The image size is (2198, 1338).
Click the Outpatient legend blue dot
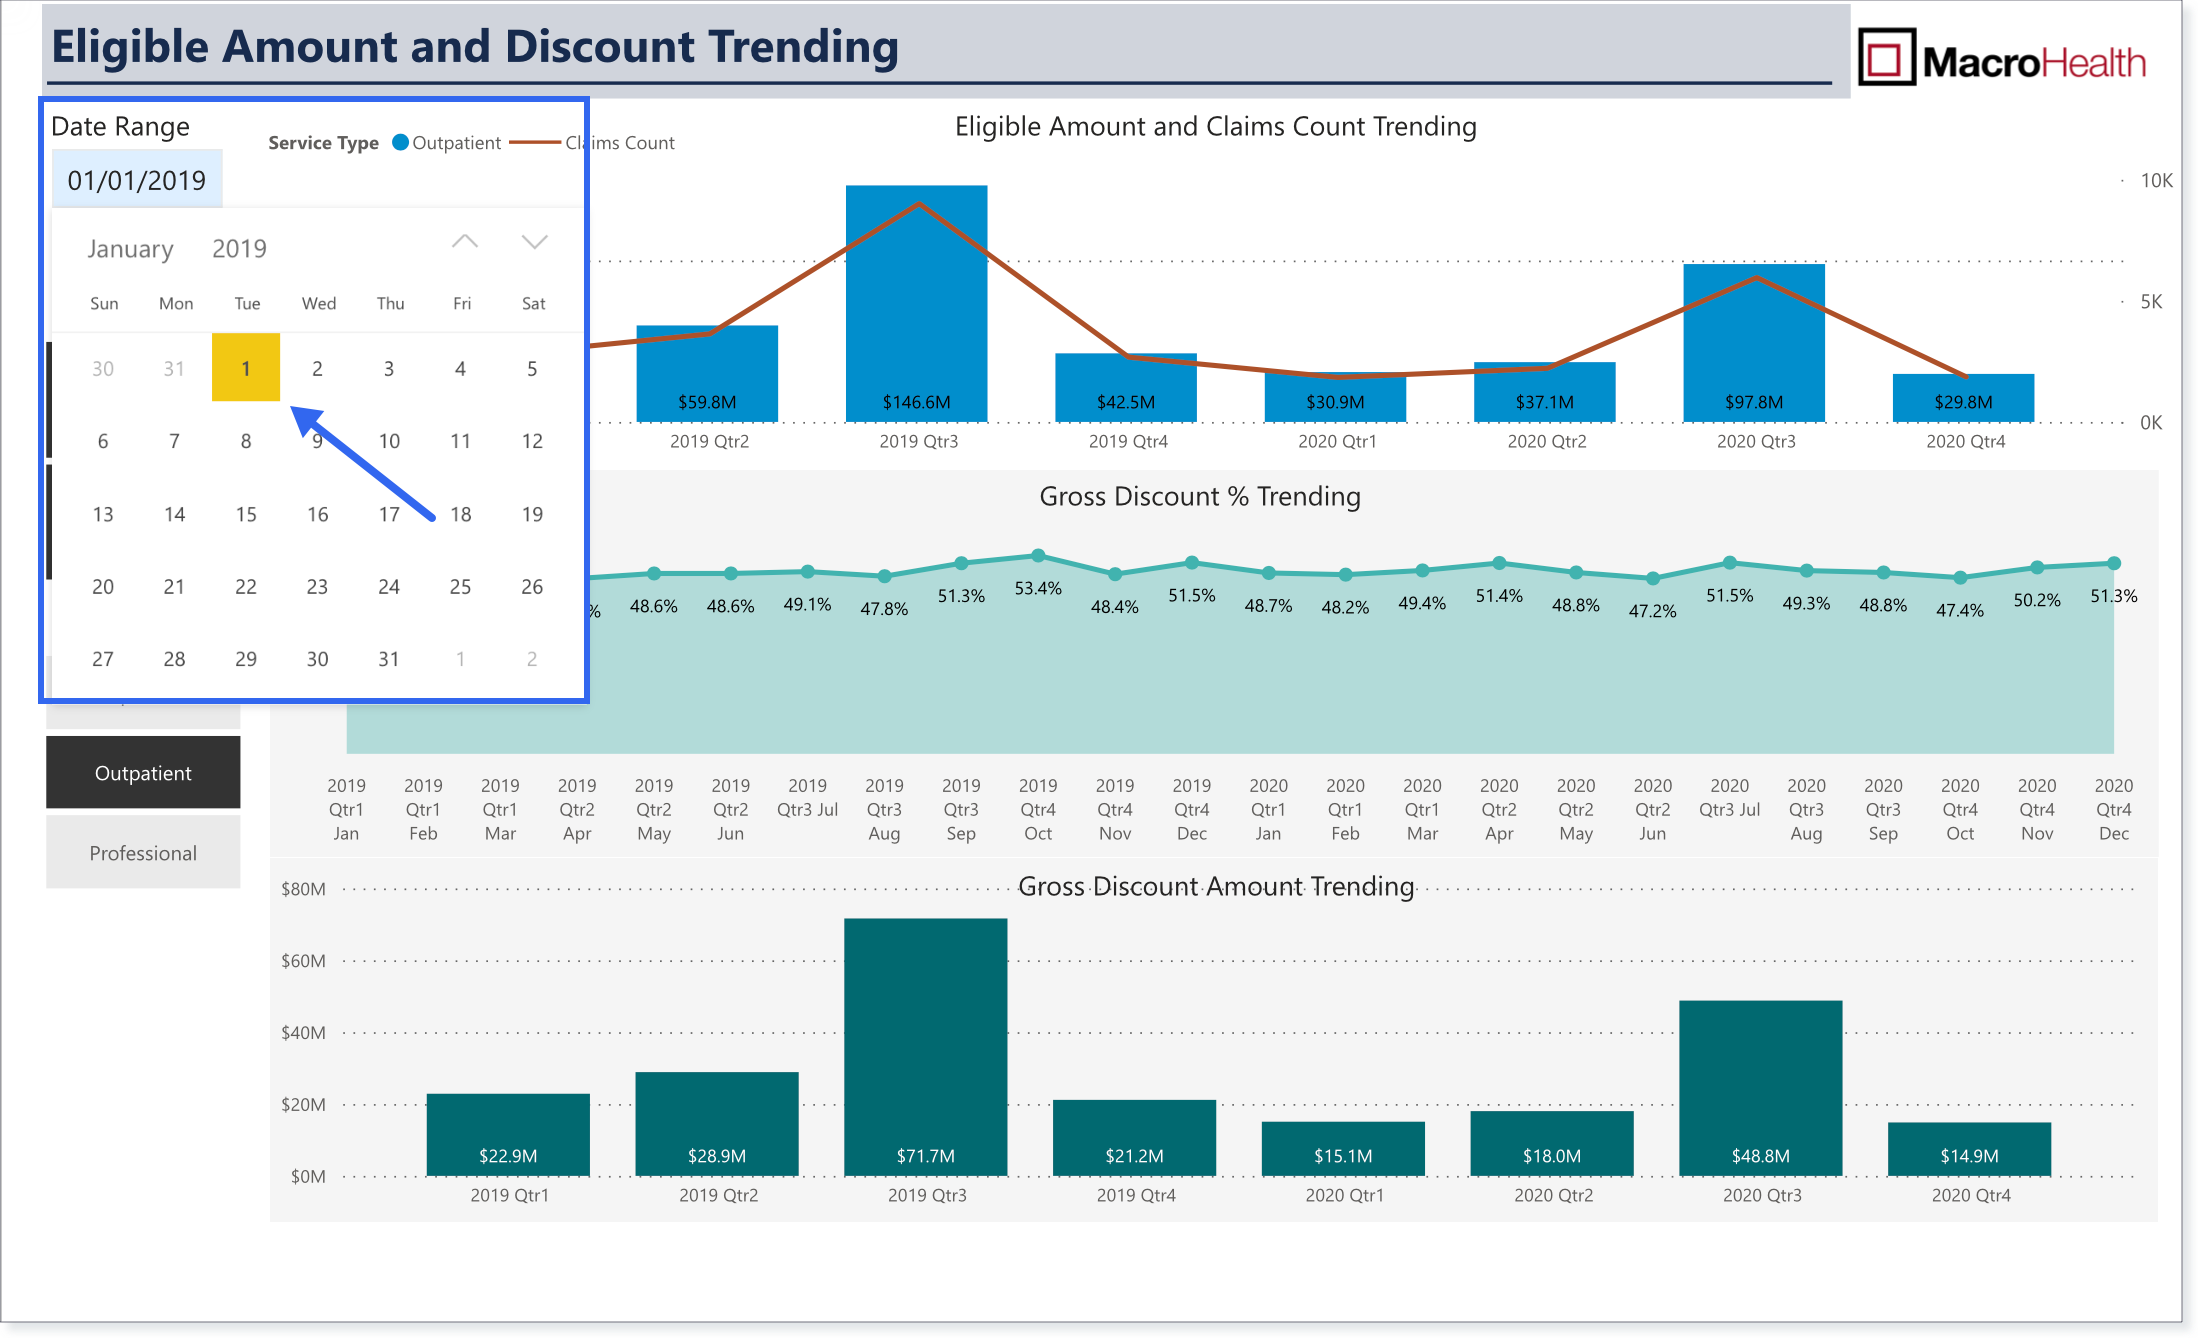coord(400,142)
